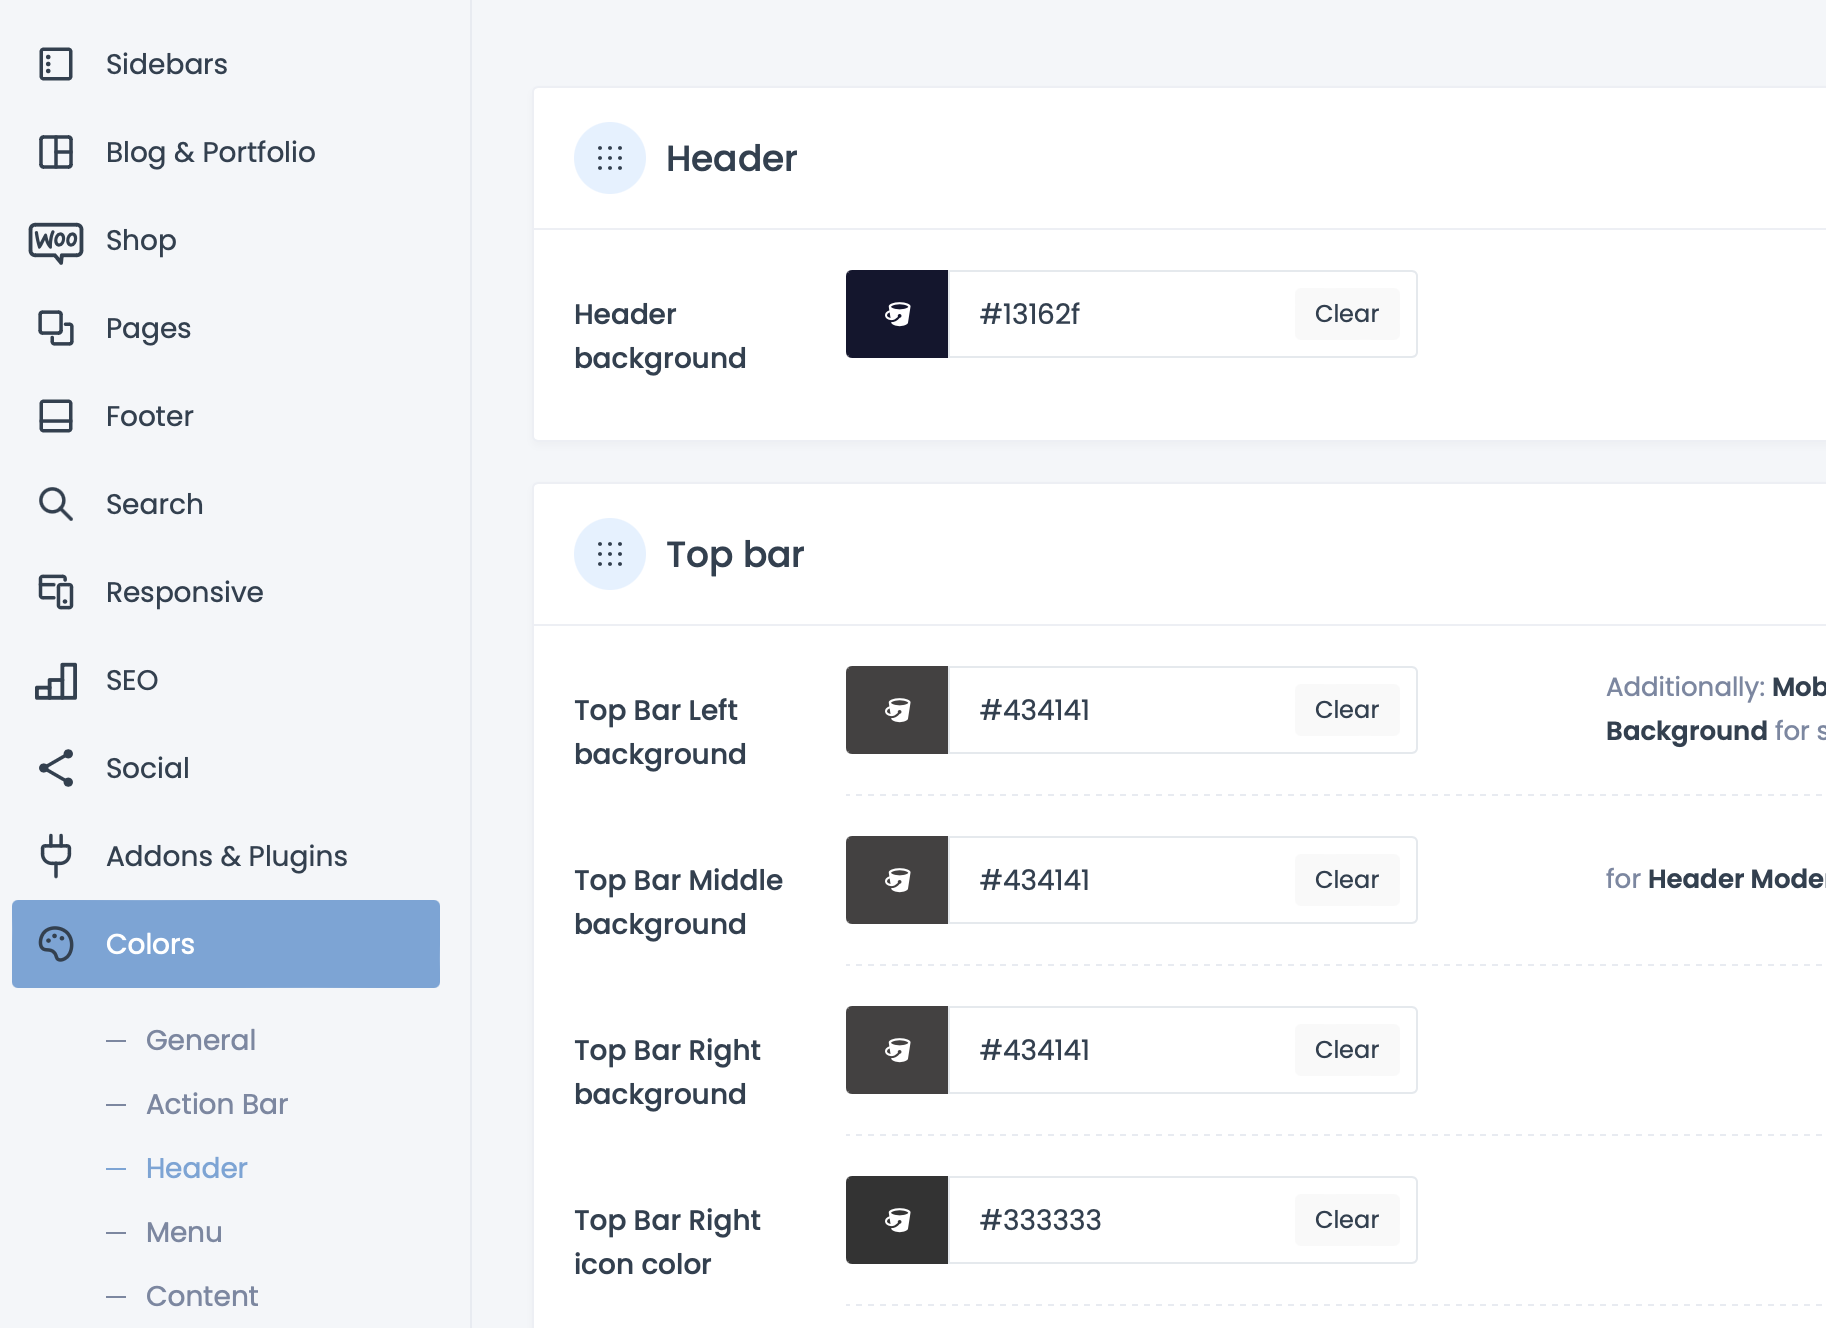Clear the Top Bar Right background color
Image resolution: width=1826 pixels, height=1328 pixels.
[1347, 1050]
